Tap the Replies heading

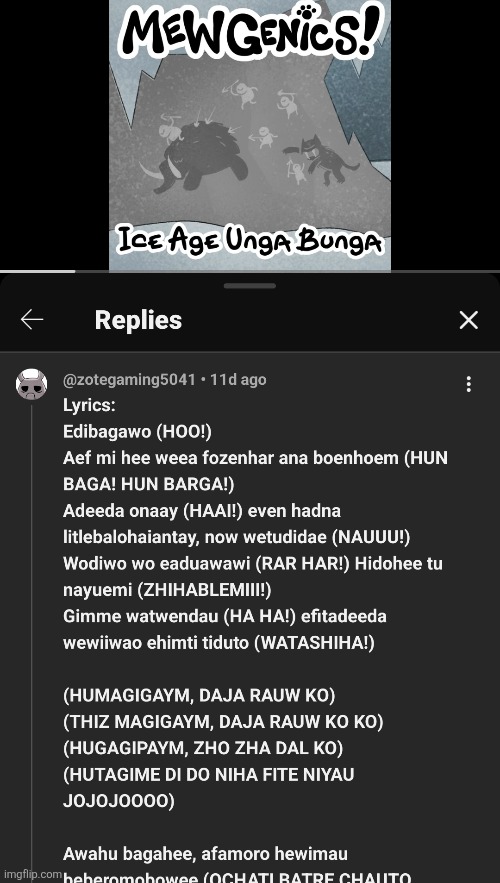[x=138, y=320]
